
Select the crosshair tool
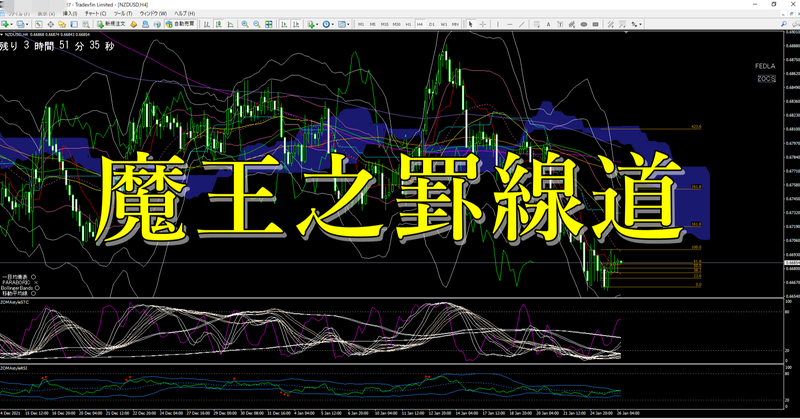[x=483, y=24]
